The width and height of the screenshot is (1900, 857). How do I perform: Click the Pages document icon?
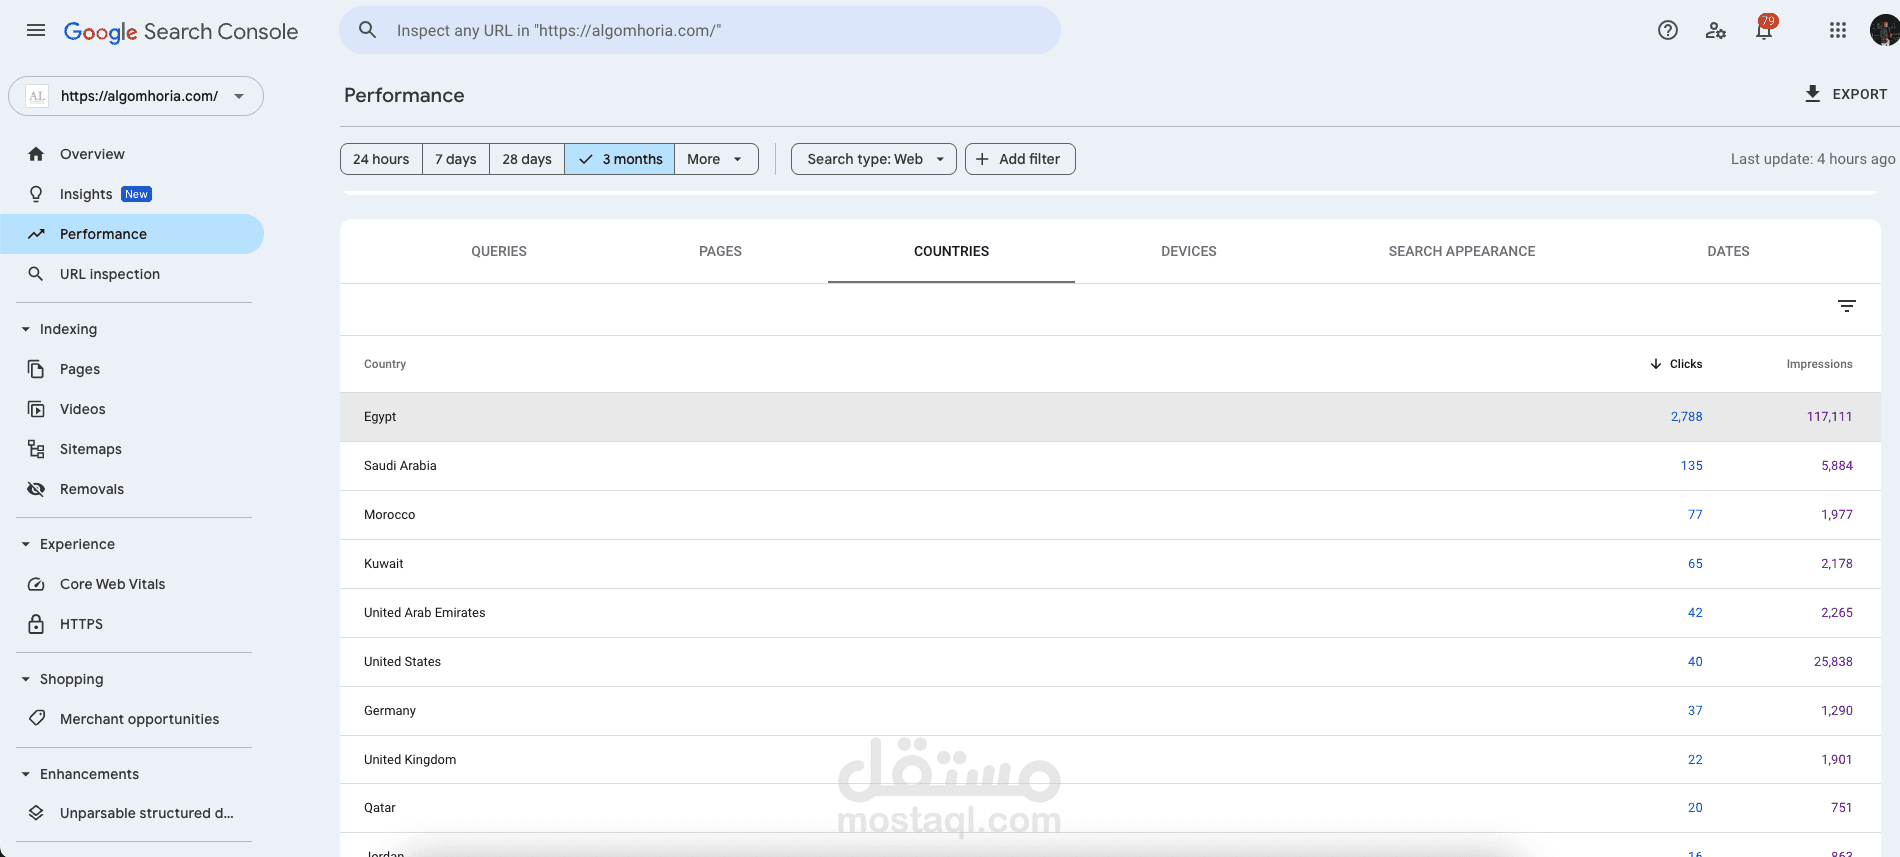tap(36, 369)
